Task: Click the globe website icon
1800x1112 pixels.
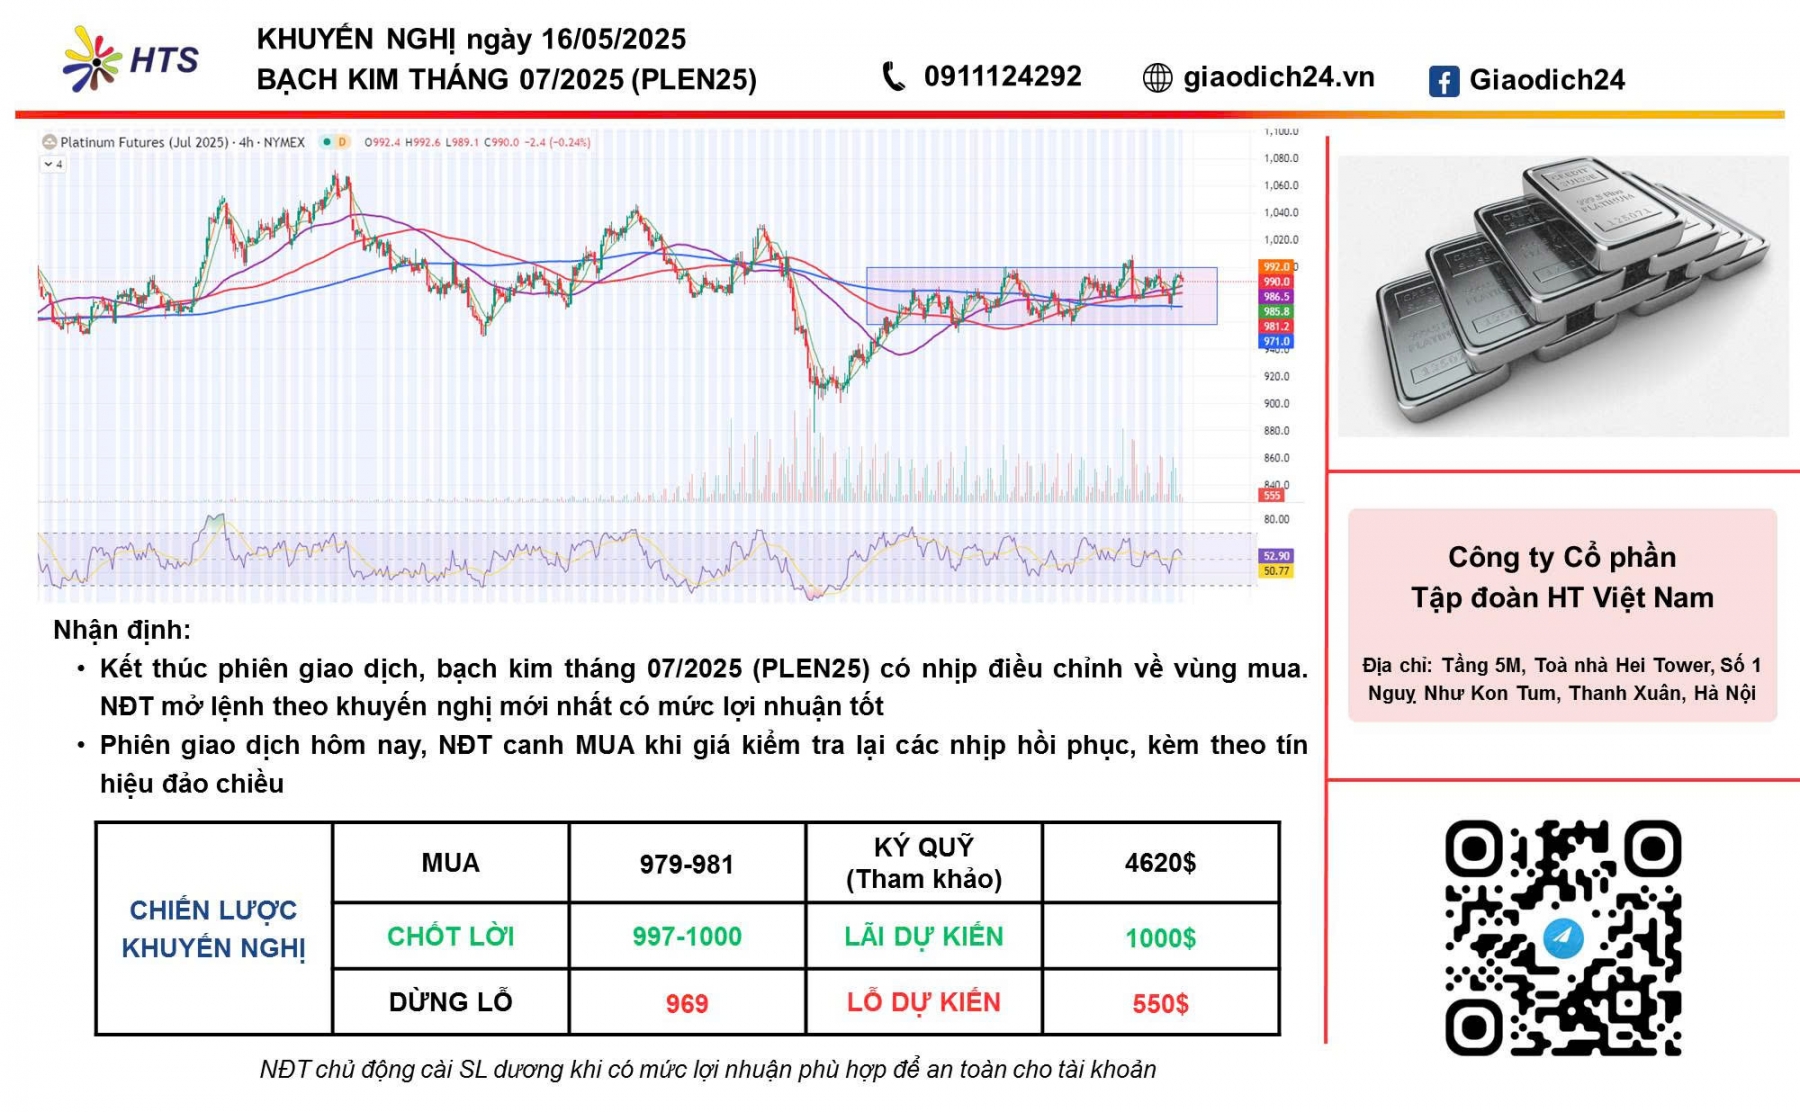Action: click(x=1157, y=78)
